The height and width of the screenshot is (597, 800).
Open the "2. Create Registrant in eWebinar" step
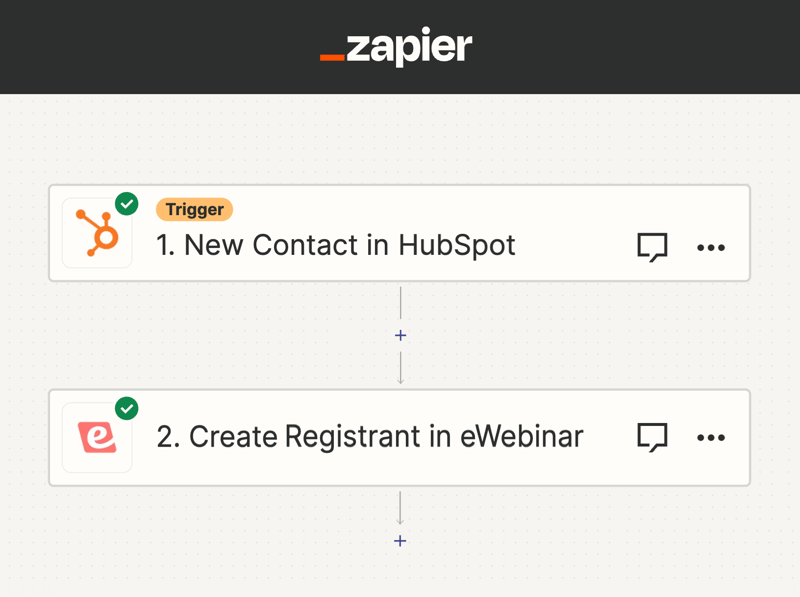pyautogui.click(x=370, y=437)
